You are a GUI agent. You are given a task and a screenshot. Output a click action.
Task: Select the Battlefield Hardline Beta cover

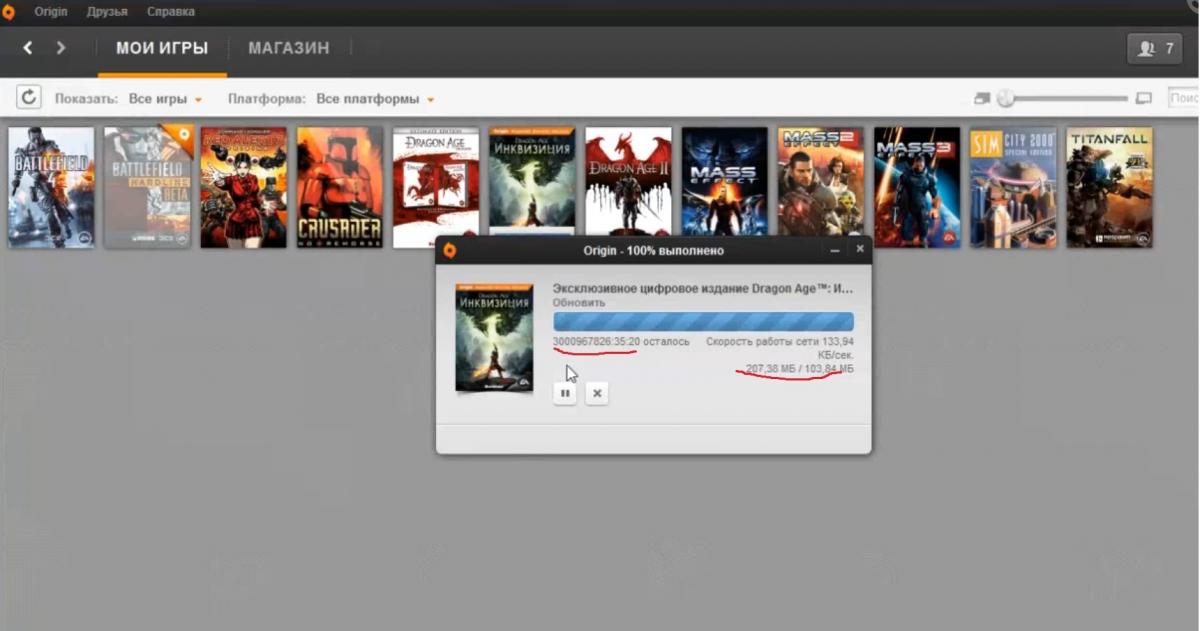pos(148,187)
